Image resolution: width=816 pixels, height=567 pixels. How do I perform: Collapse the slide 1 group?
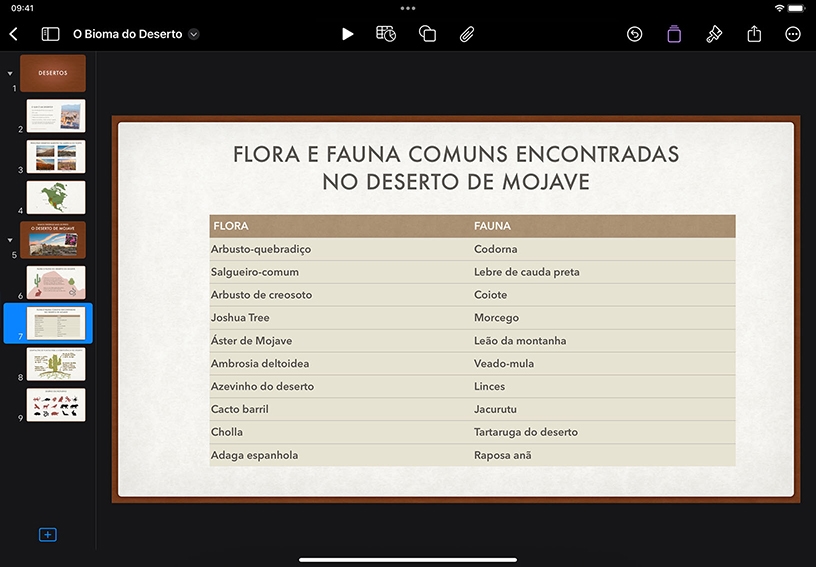tap(10, 73)
